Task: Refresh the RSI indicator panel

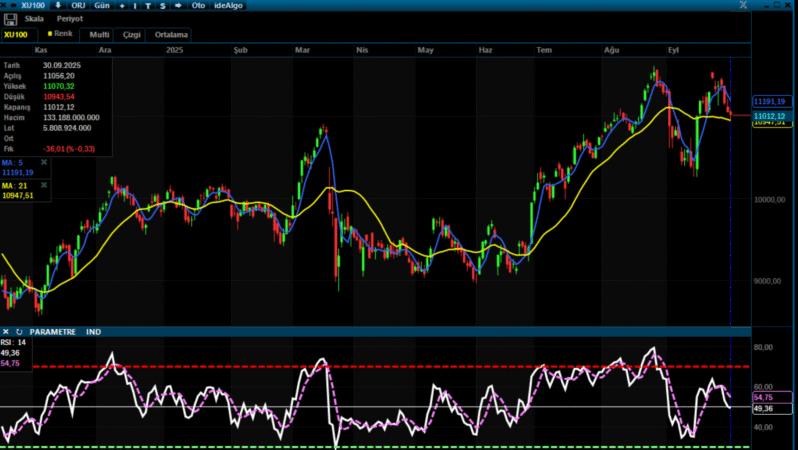Action: 19,331
